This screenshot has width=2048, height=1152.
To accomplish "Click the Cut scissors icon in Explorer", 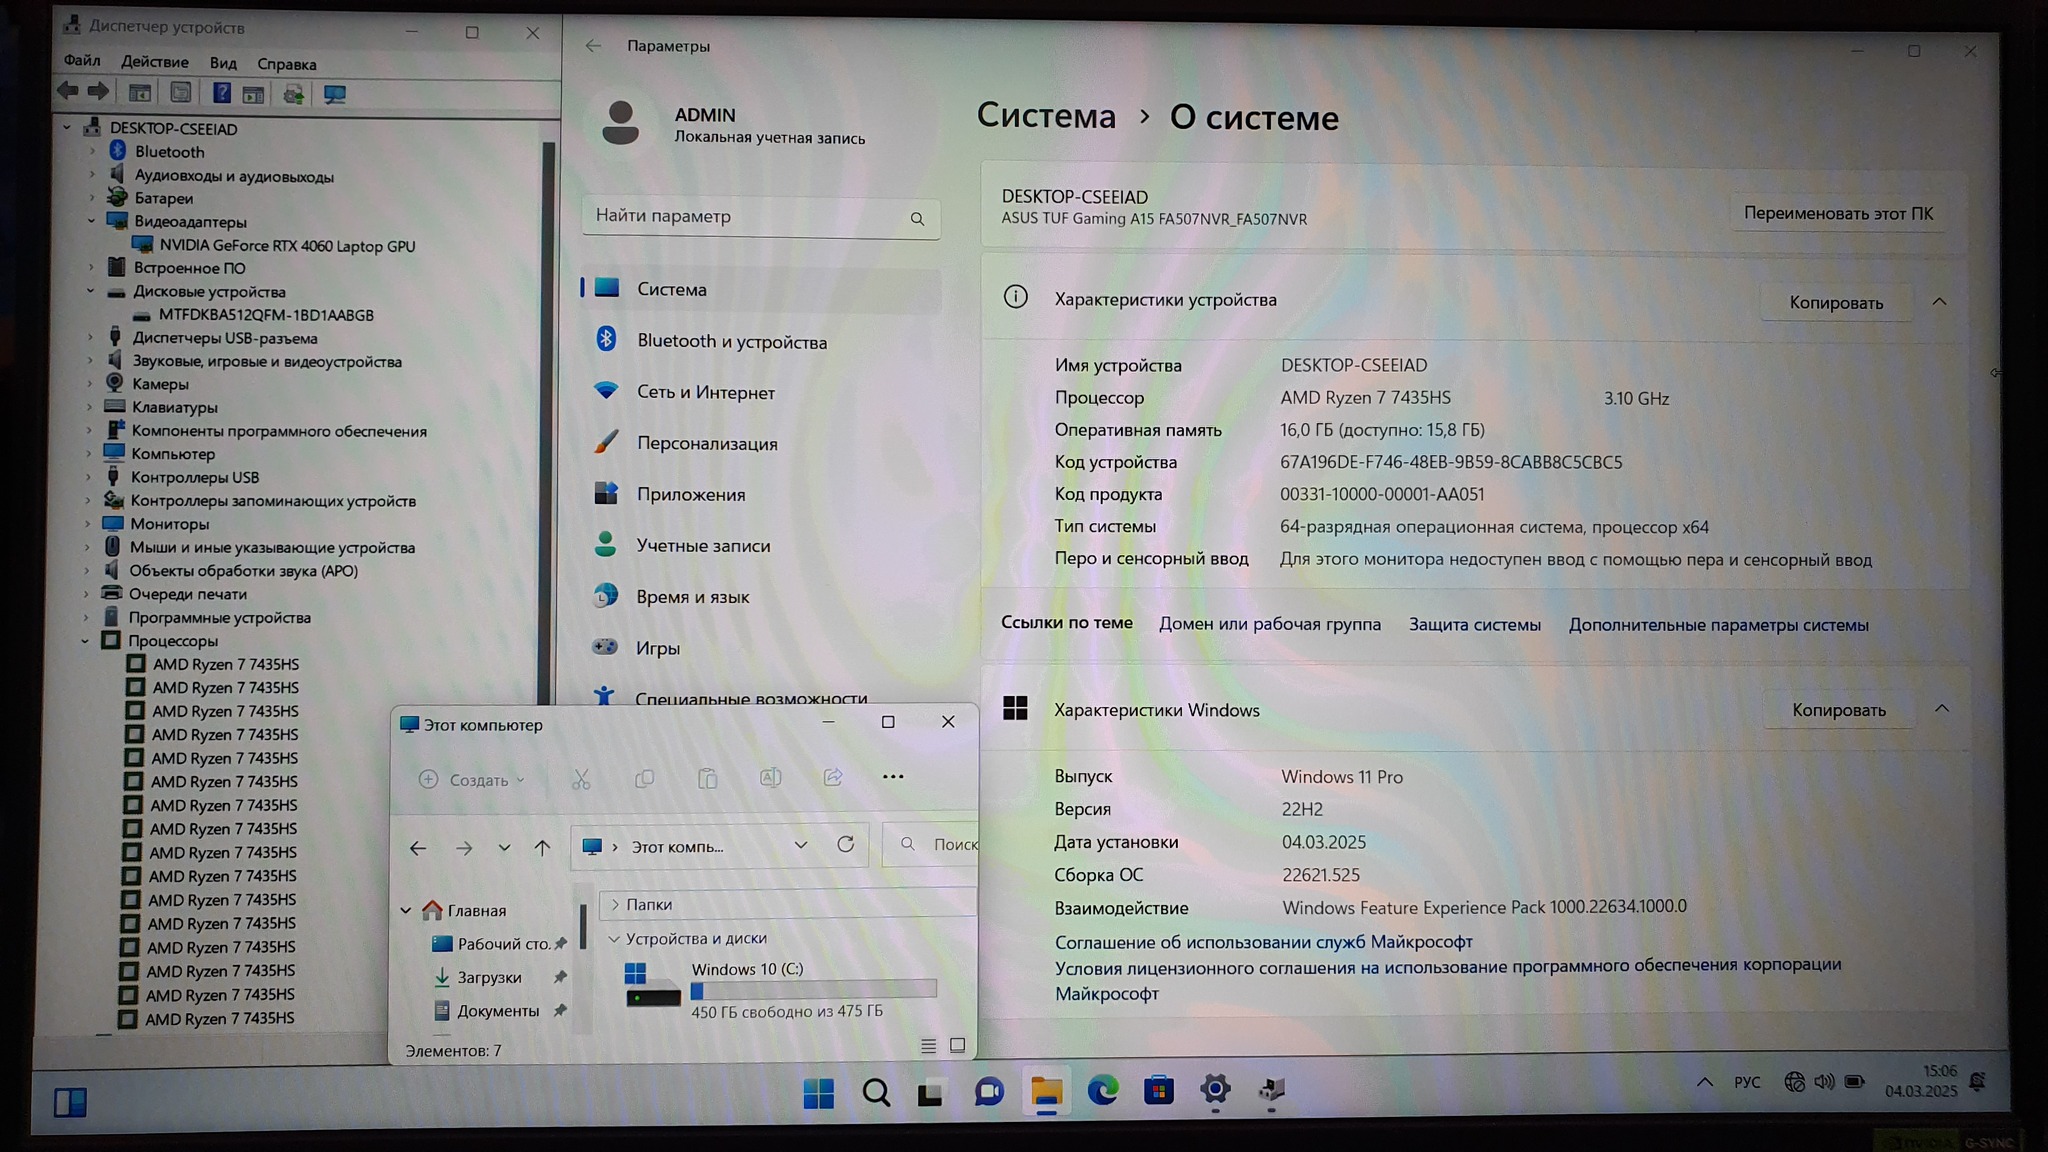I will (x=581, y=779).
